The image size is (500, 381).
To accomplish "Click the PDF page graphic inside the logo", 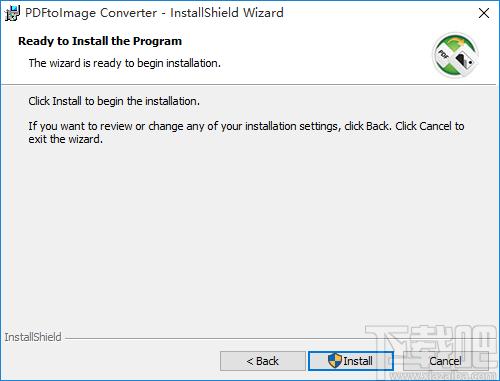I will [x=444, y=54].
